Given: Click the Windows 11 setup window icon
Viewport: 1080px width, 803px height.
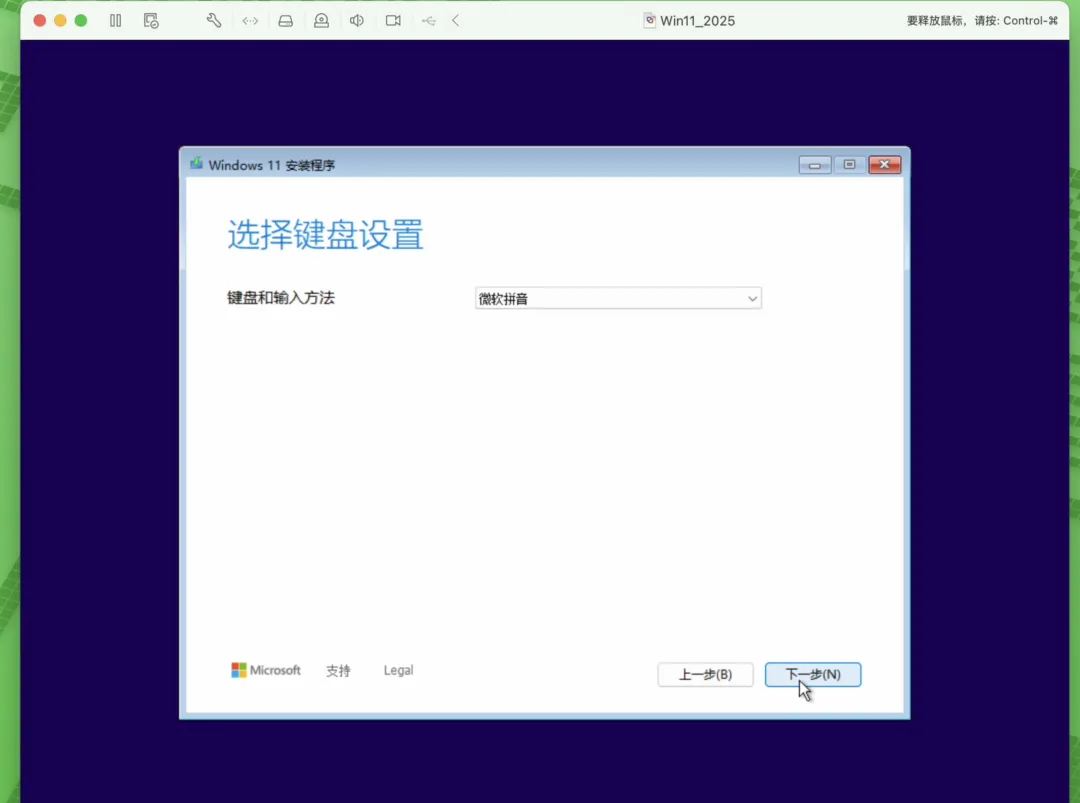Looking at the screenshot, I should click(196, 163).
